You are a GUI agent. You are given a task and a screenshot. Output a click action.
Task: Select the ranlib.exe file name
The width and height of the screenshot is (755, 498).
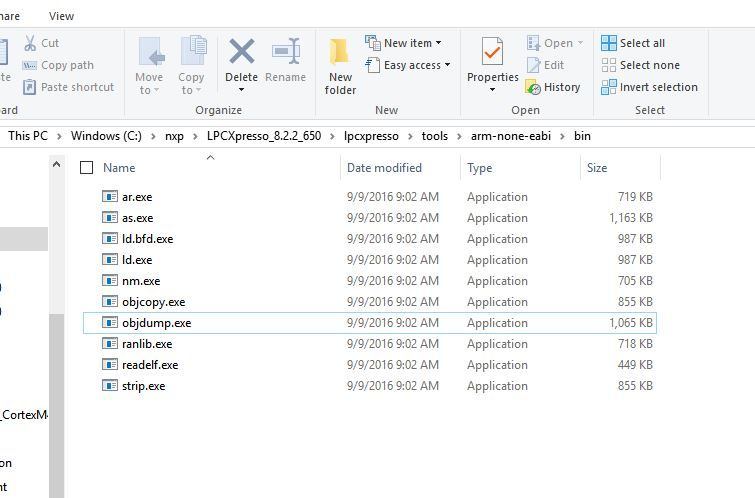click(147, 344)
